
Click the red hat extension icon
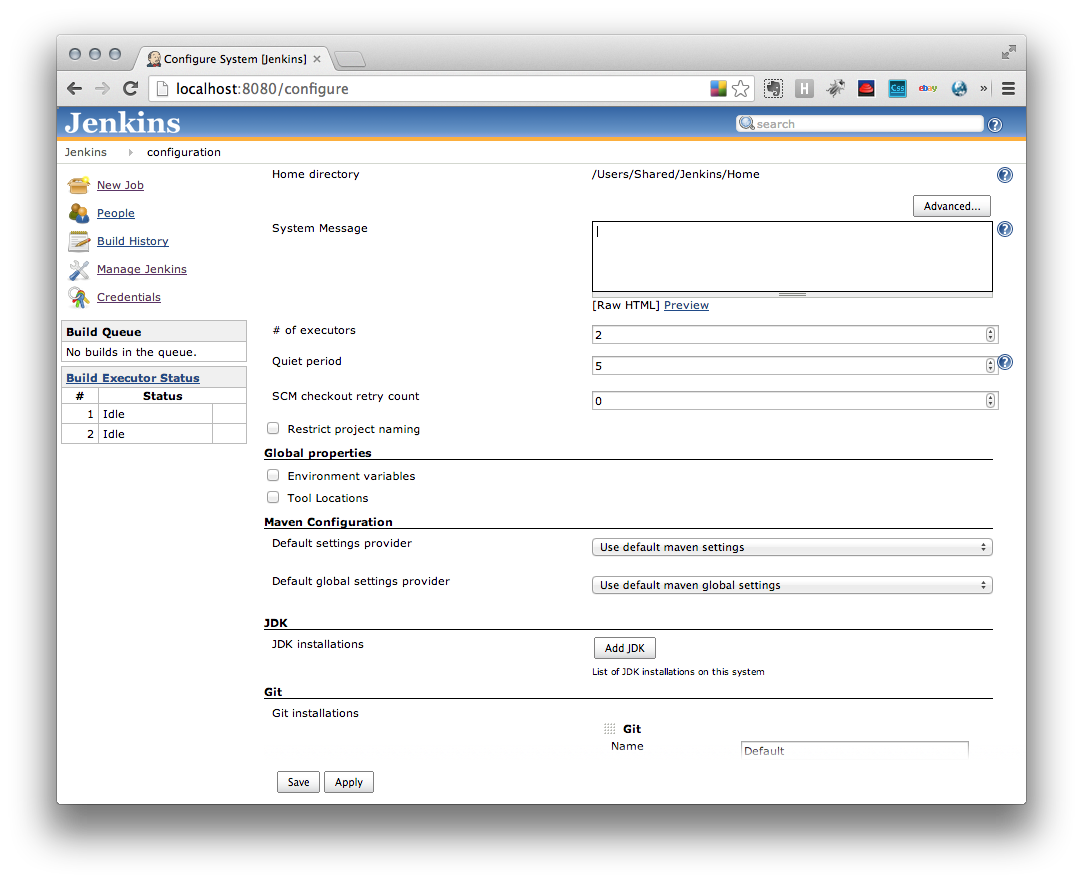866,88
